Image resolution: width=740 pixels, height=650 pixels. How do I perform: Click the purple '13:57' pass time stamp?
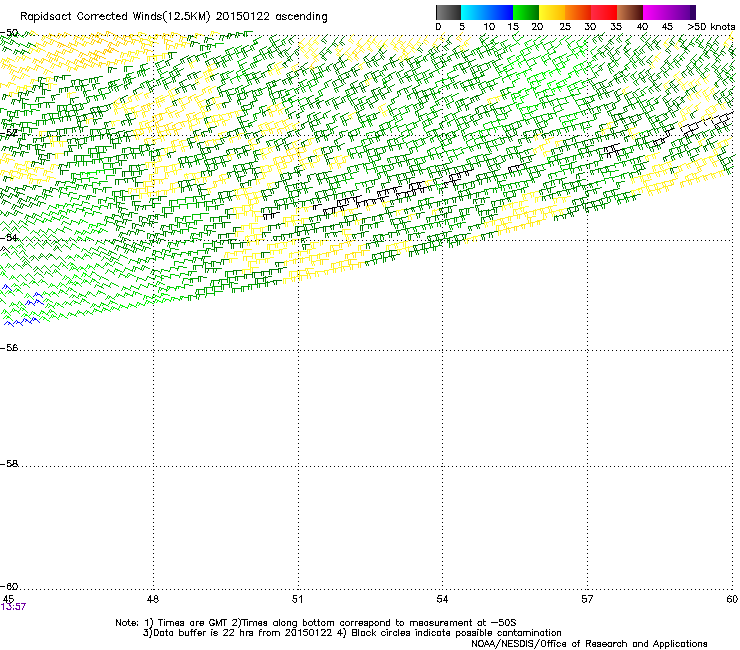tap(13, 607)
